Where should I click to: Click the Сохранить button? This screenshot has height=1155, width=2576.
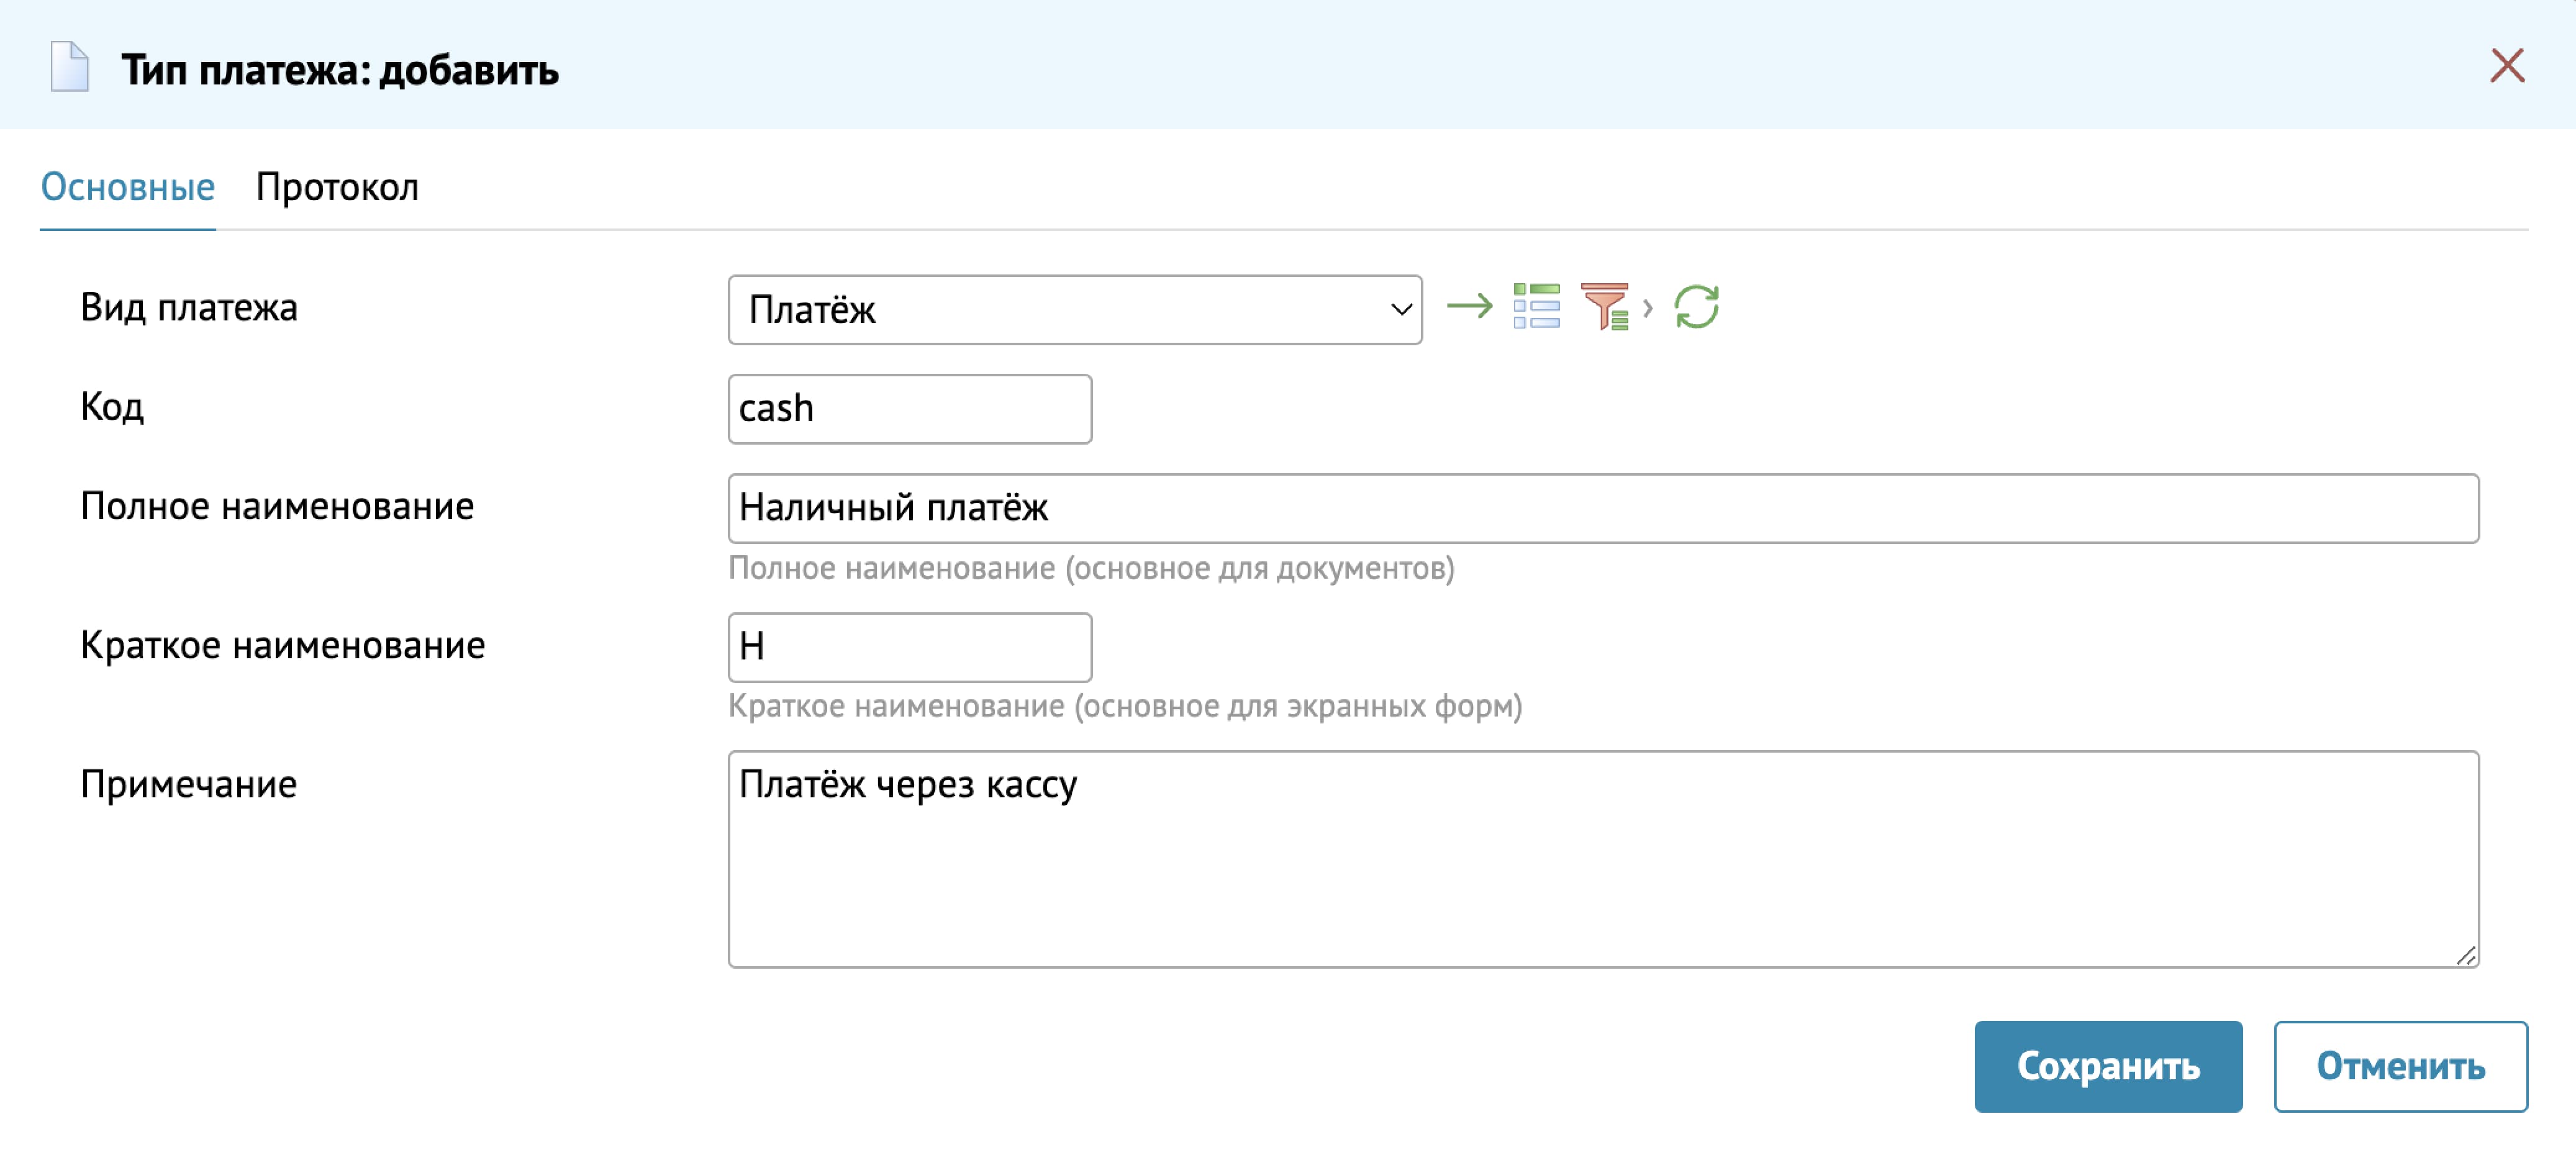coord(2108,1066)
